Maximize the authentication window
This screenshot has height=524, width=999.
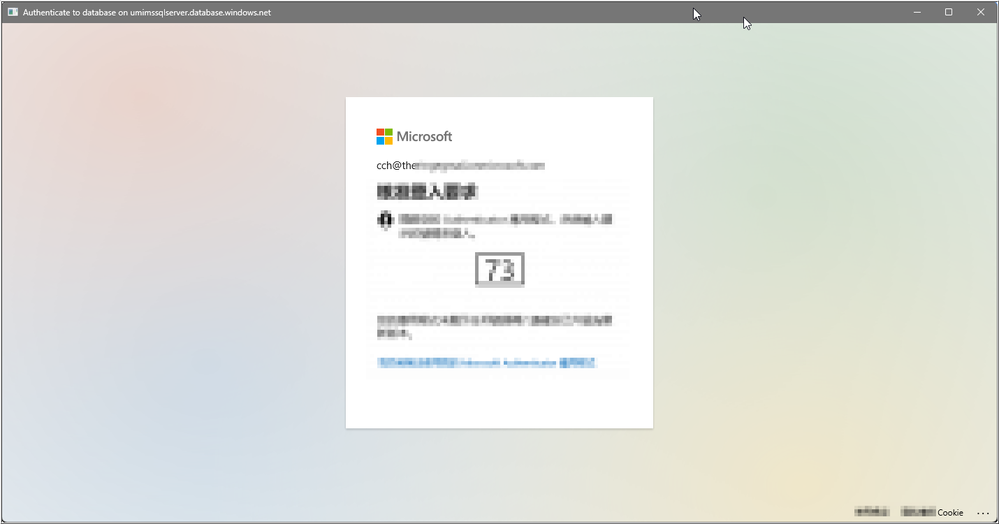(x=948, y=12)
